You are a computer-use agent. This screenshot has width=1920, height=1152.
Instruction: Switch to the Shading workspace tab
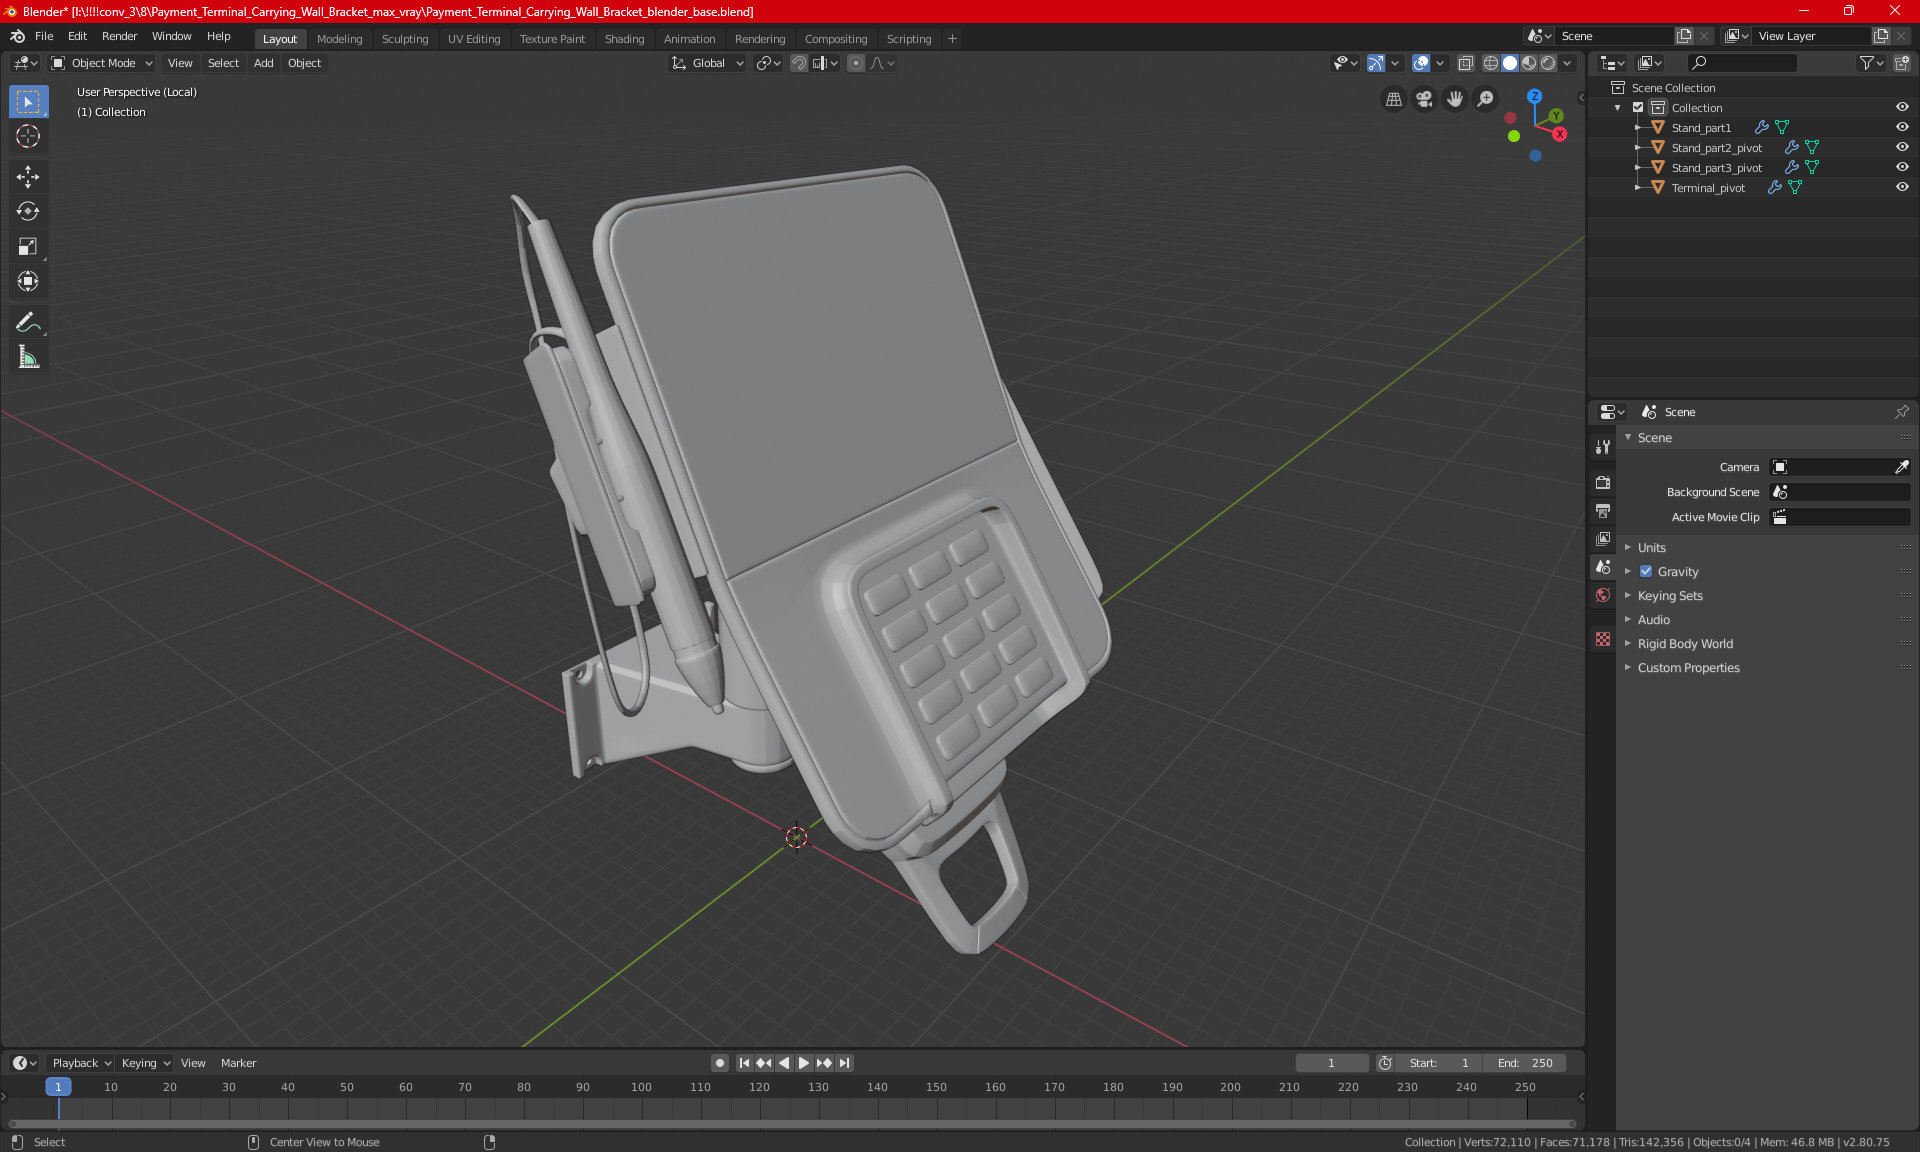pyautogui.click(x=624, y=39)
